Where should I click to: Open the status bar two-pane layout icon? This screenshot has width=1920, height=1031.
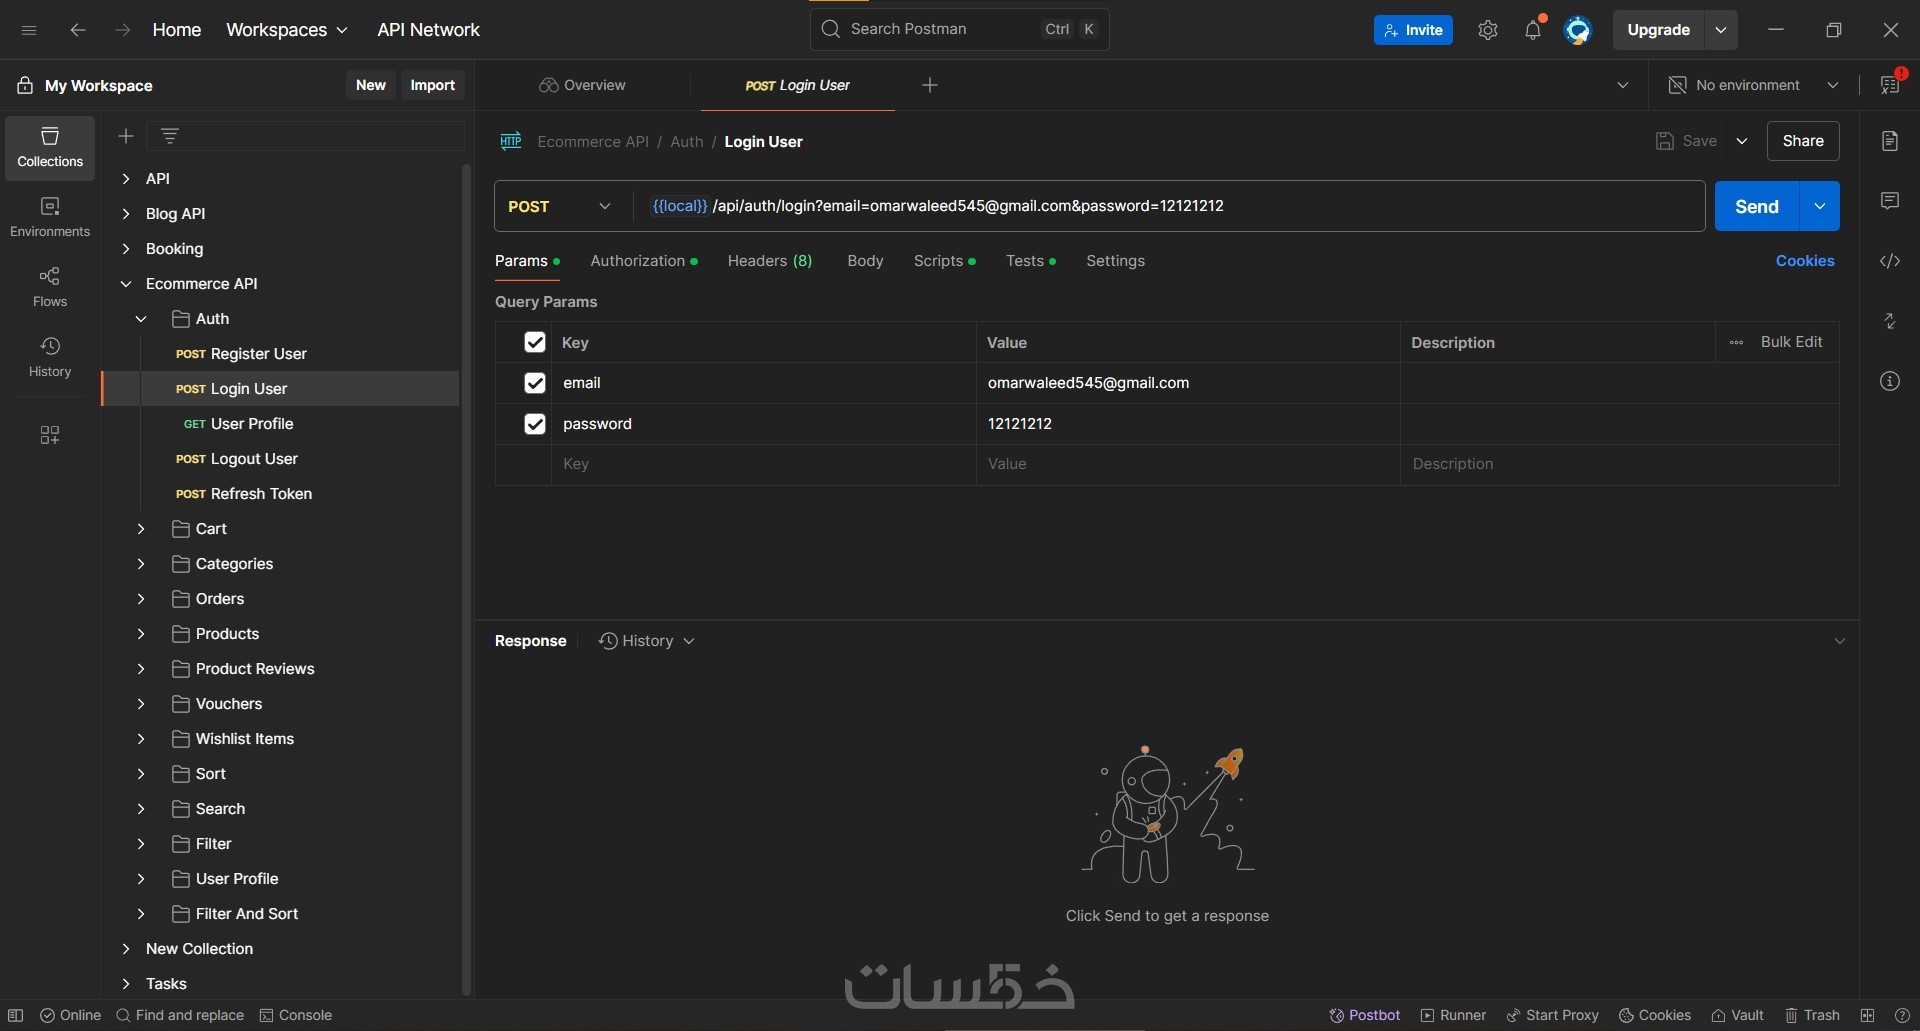(1867, 1015)
